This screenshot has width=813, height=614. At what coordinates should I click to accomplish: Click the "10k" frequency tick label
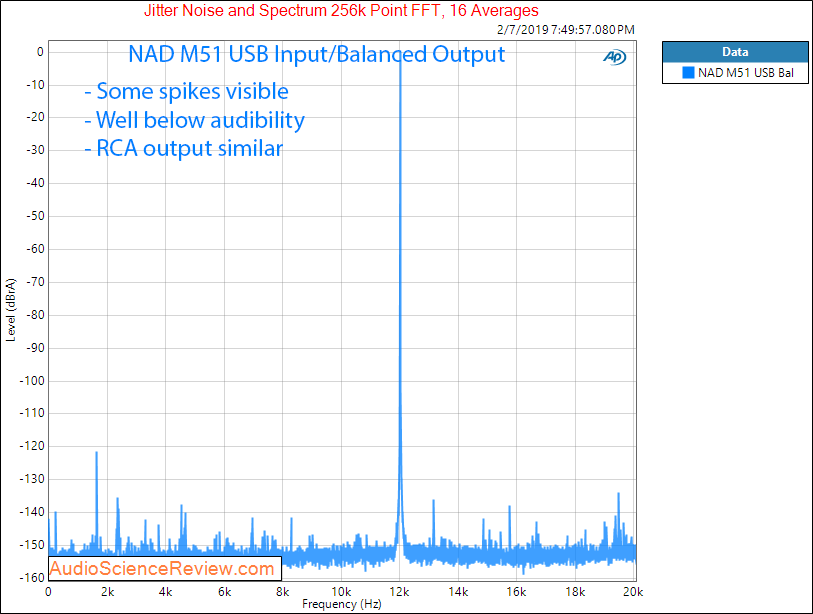point(341,592)
